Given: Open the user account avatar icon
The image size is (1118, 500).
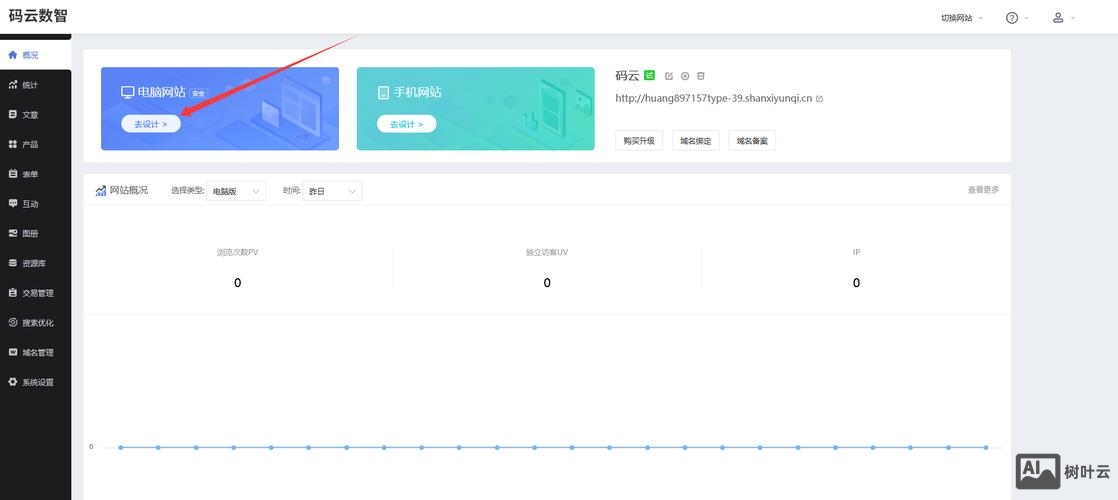Looking at the screenshot, I should pos(1058,18).
